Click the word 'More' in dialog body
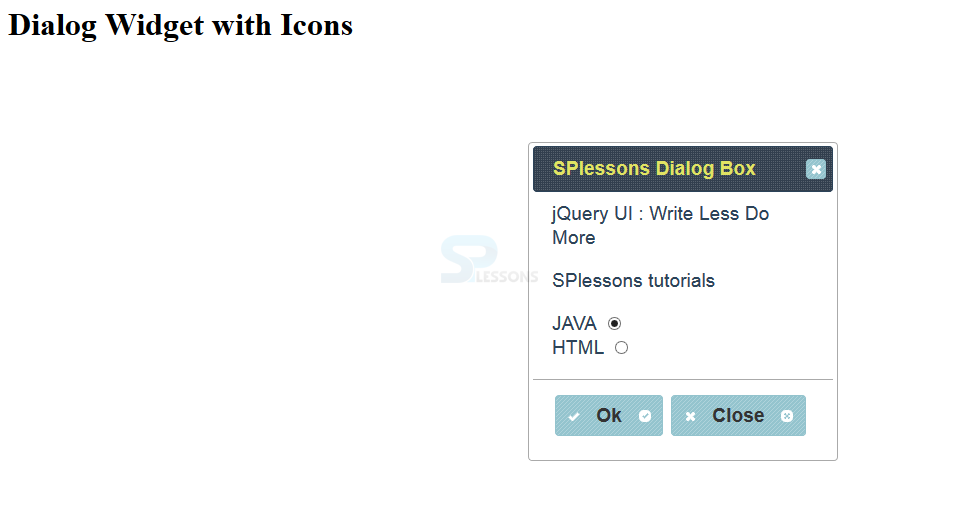The width and height of the screenshot is (978, 518). coord(574,238)
